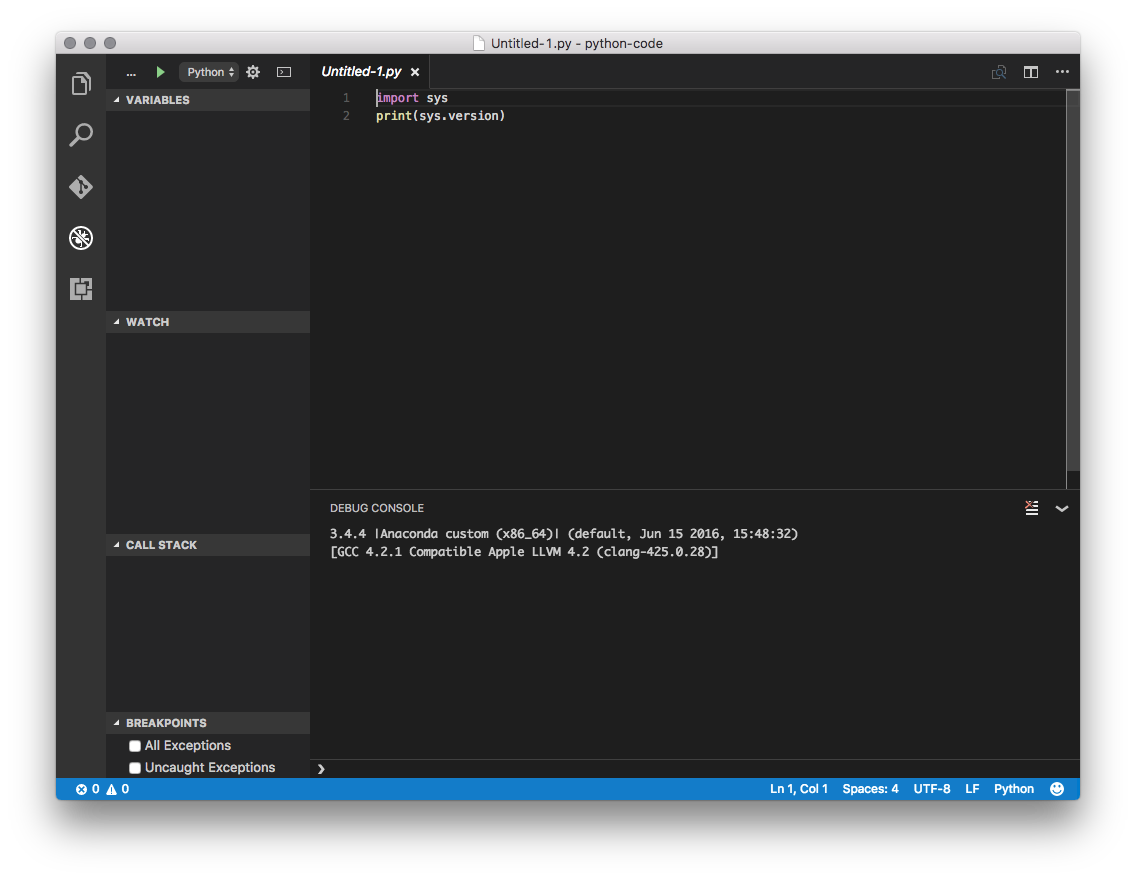1136x880 pixels.
Task: Open the Git source control view
Action: [81, 187]
